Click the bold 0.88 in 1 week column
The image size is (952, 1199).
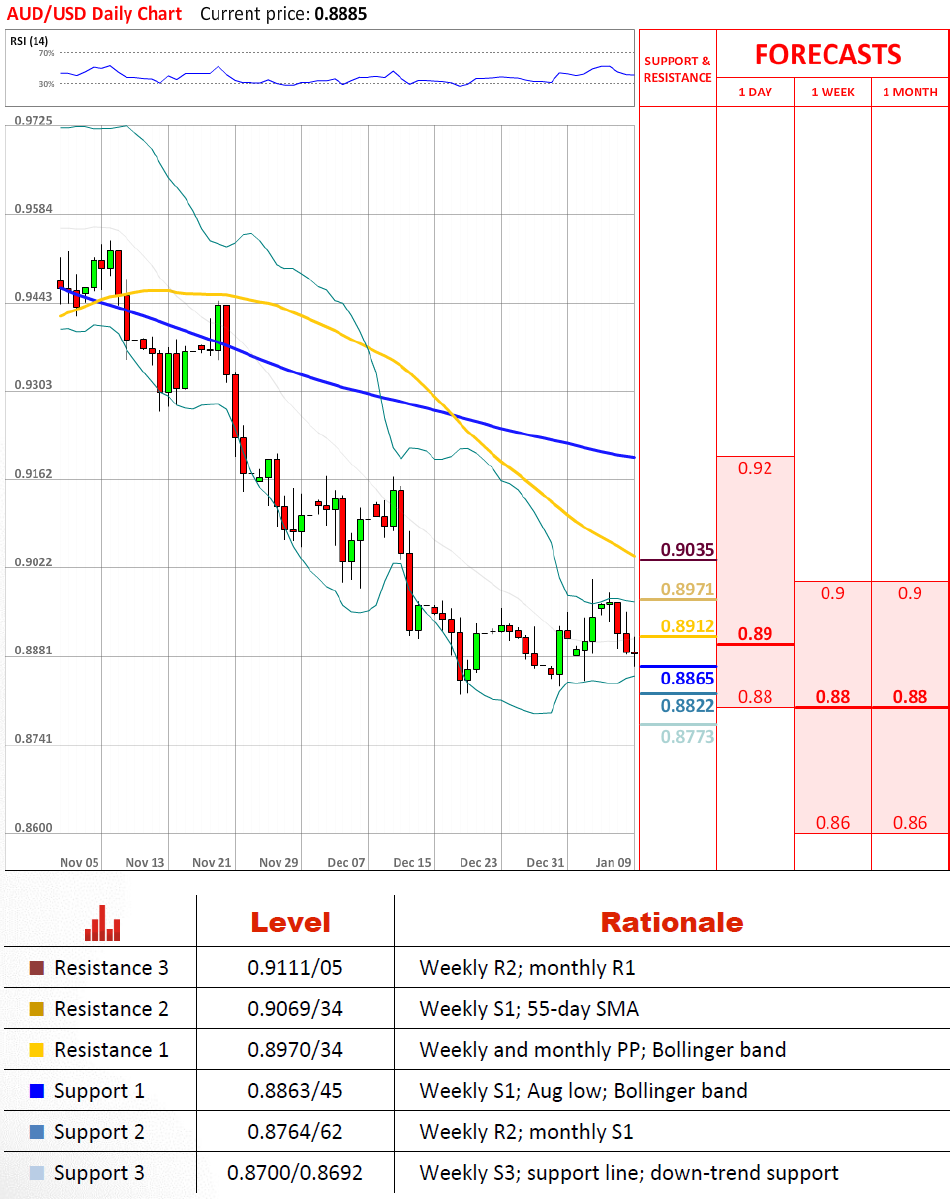coord(833,697)
